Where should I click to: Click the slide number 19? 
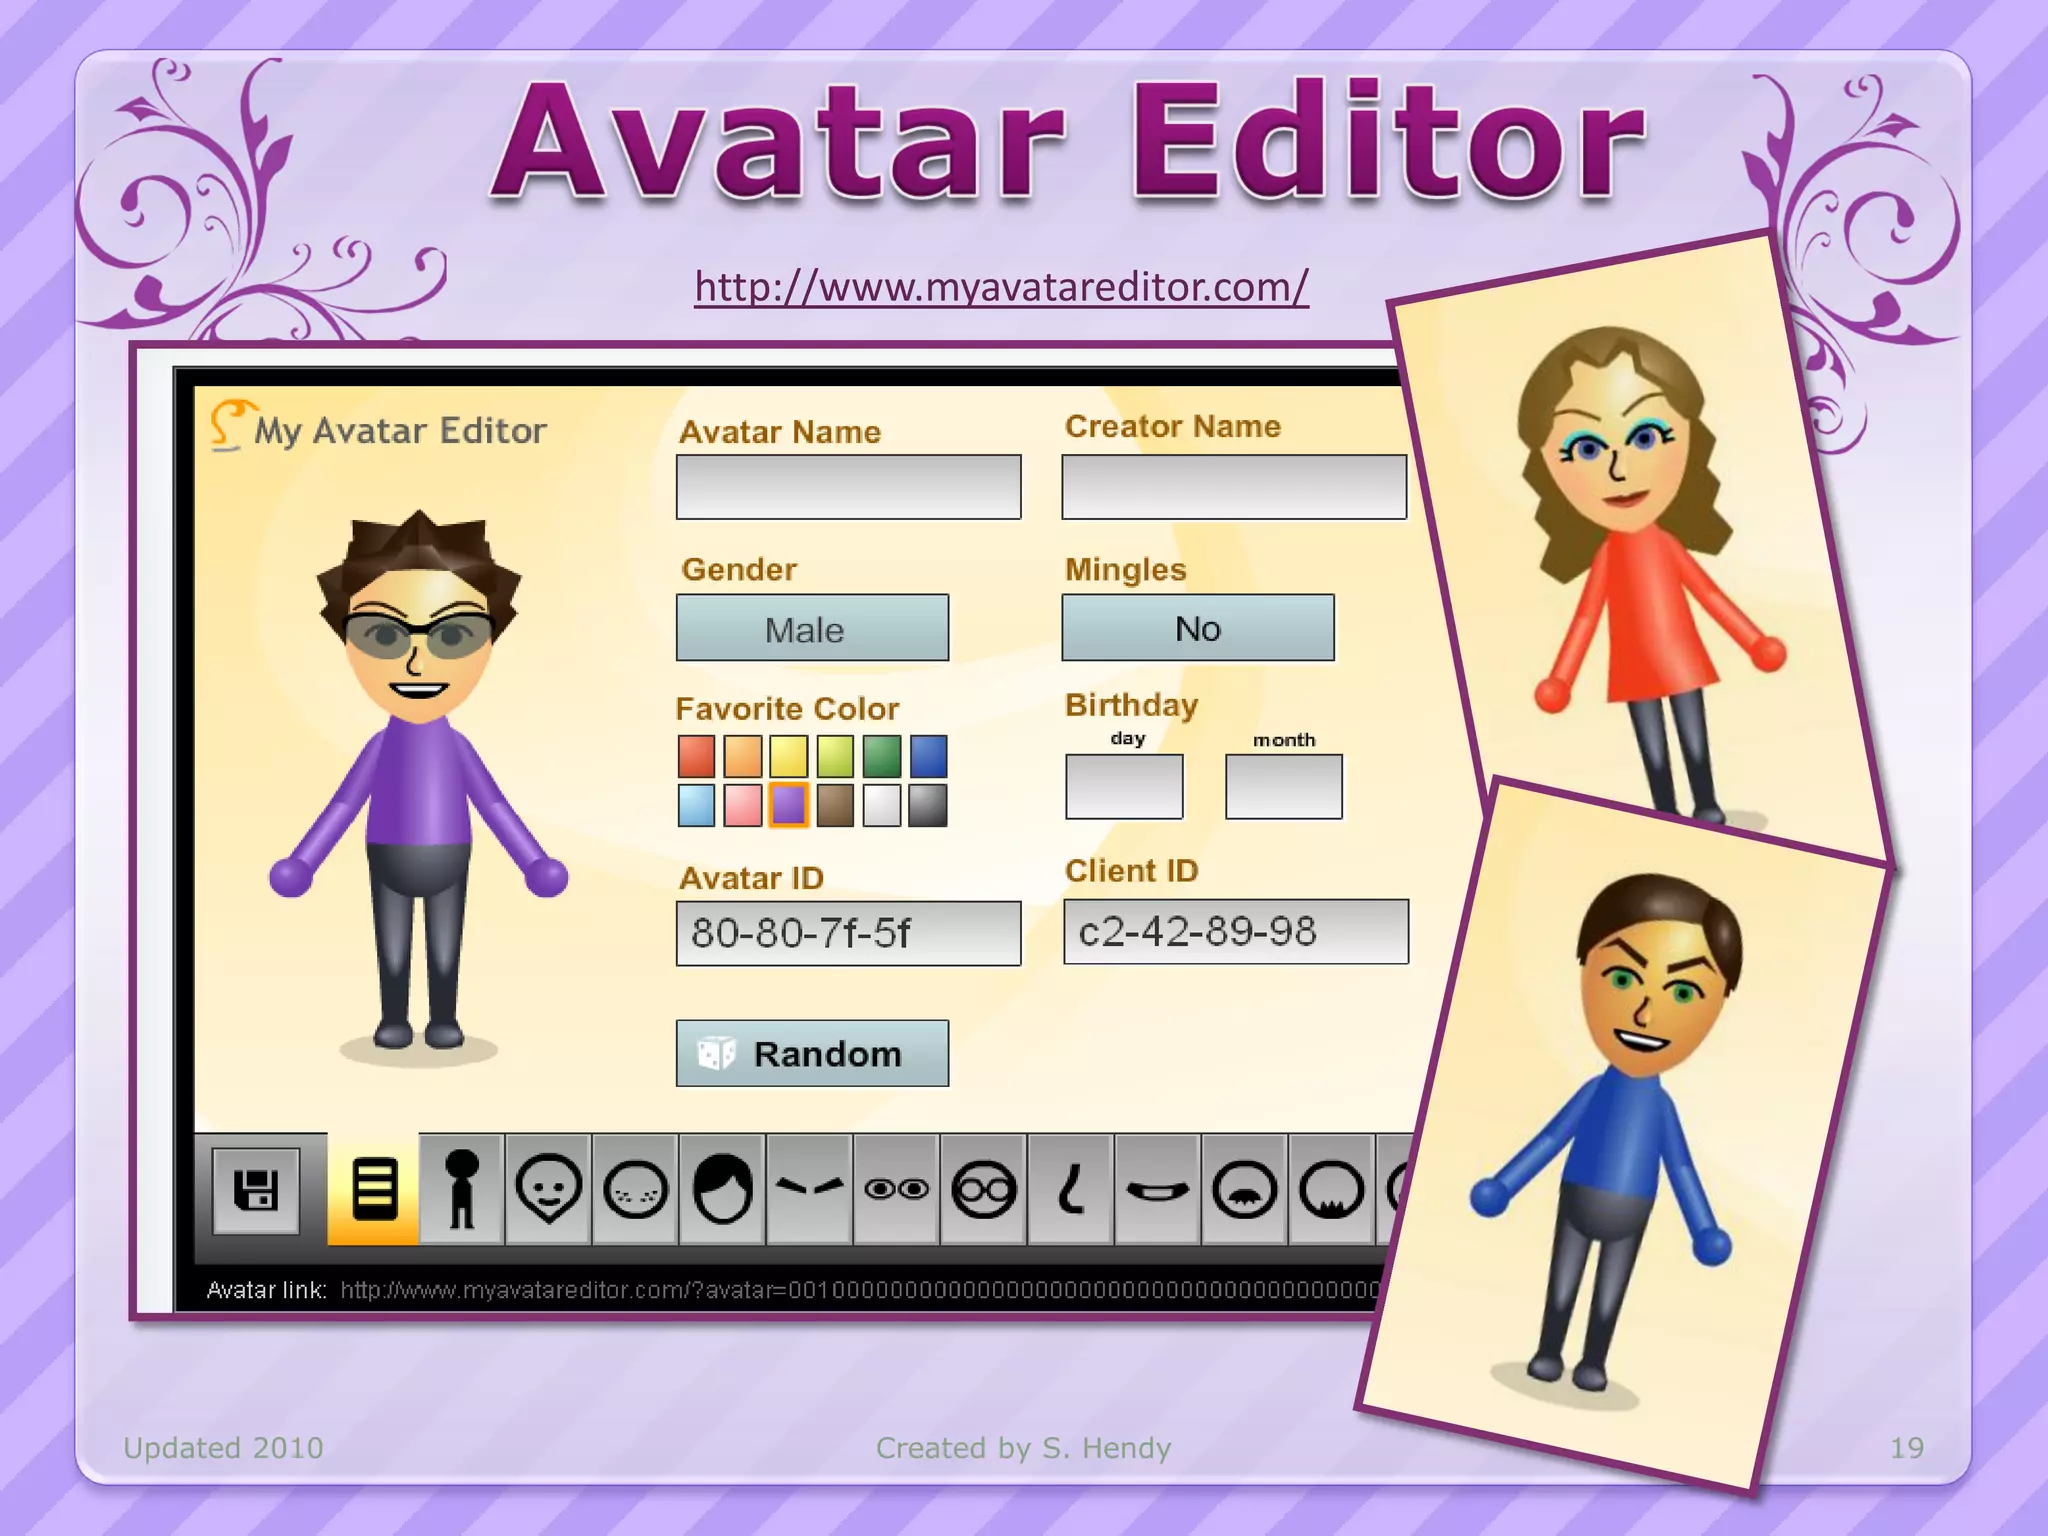(1907, 1448)
